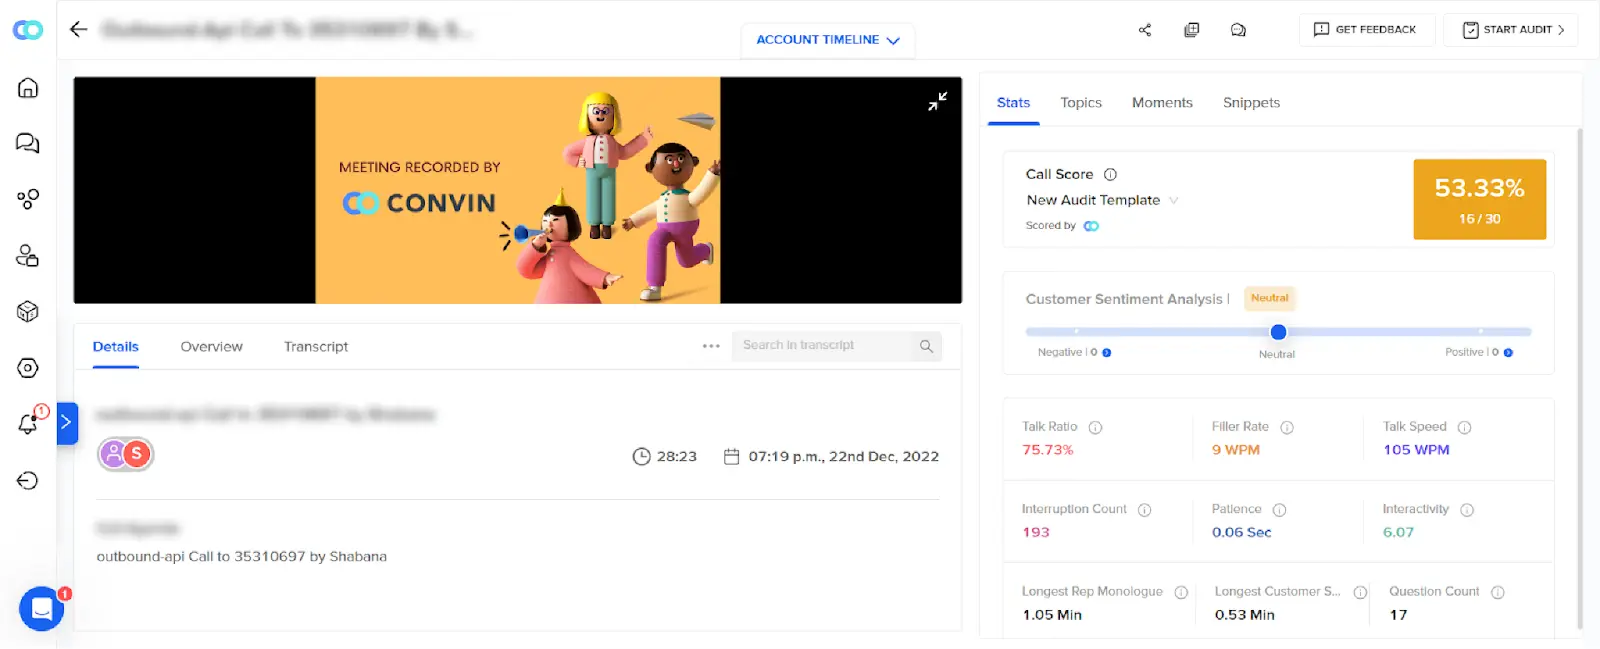The height and width of the screenshot is (649, 1600).
Task: Click the share icon in header
Action: click(1145, 30)
